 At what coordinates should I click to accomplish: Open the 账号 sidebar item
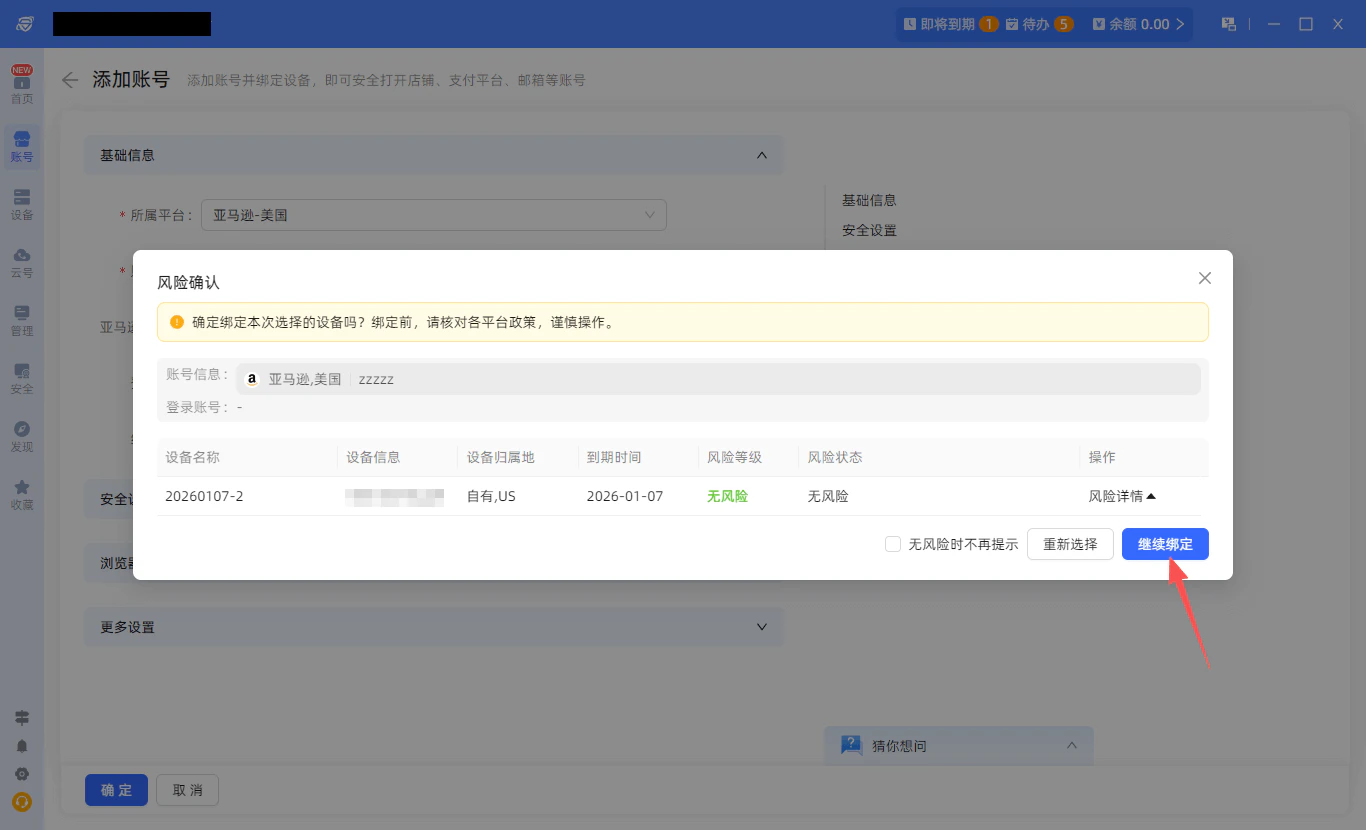click(22, 147)
